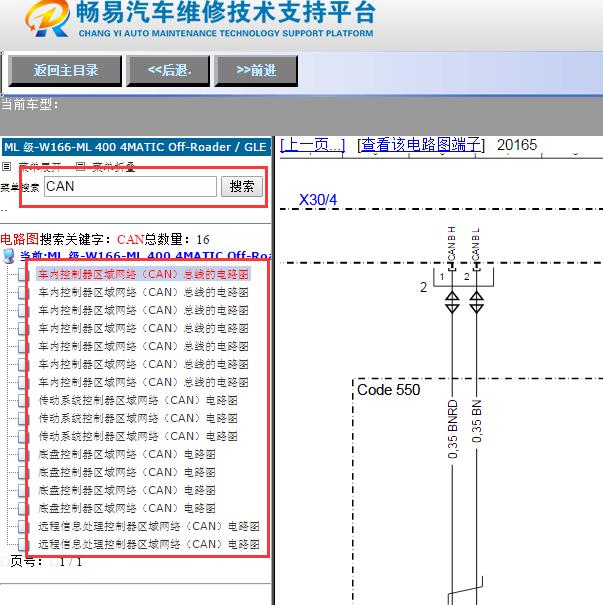Click the 页号 1 / 1 page indicator
The height and width of the screenshot is (605, 603).
46,562
